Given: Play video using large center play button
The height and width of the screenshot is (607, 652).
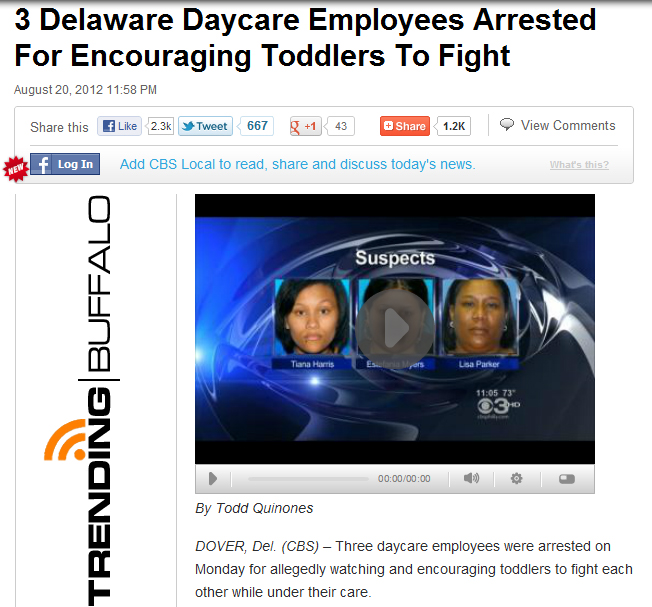Looking at the screenshot, I should [394, 327].
